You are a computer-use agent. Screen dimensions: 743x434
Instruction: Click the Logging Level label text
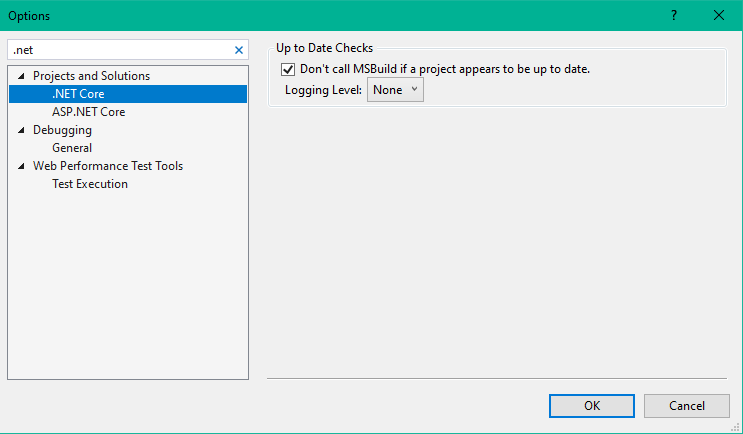point(324,90)
